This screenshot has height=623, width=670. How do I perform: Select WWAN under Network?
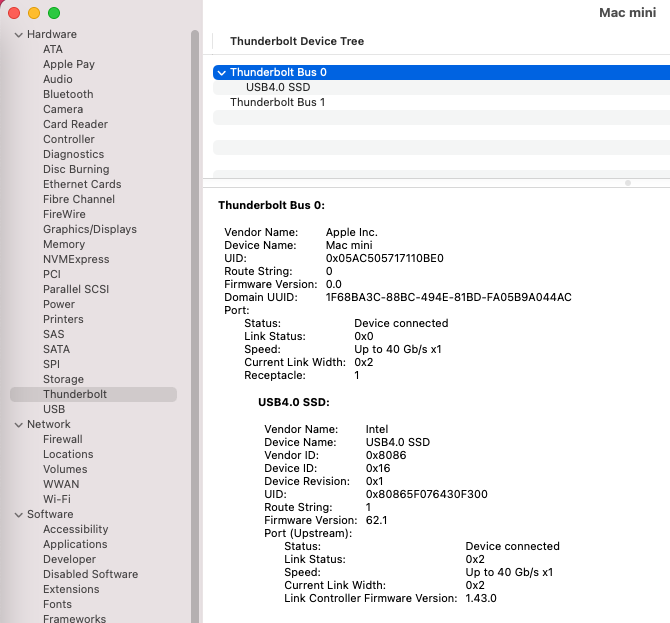(x=61, y=484)
